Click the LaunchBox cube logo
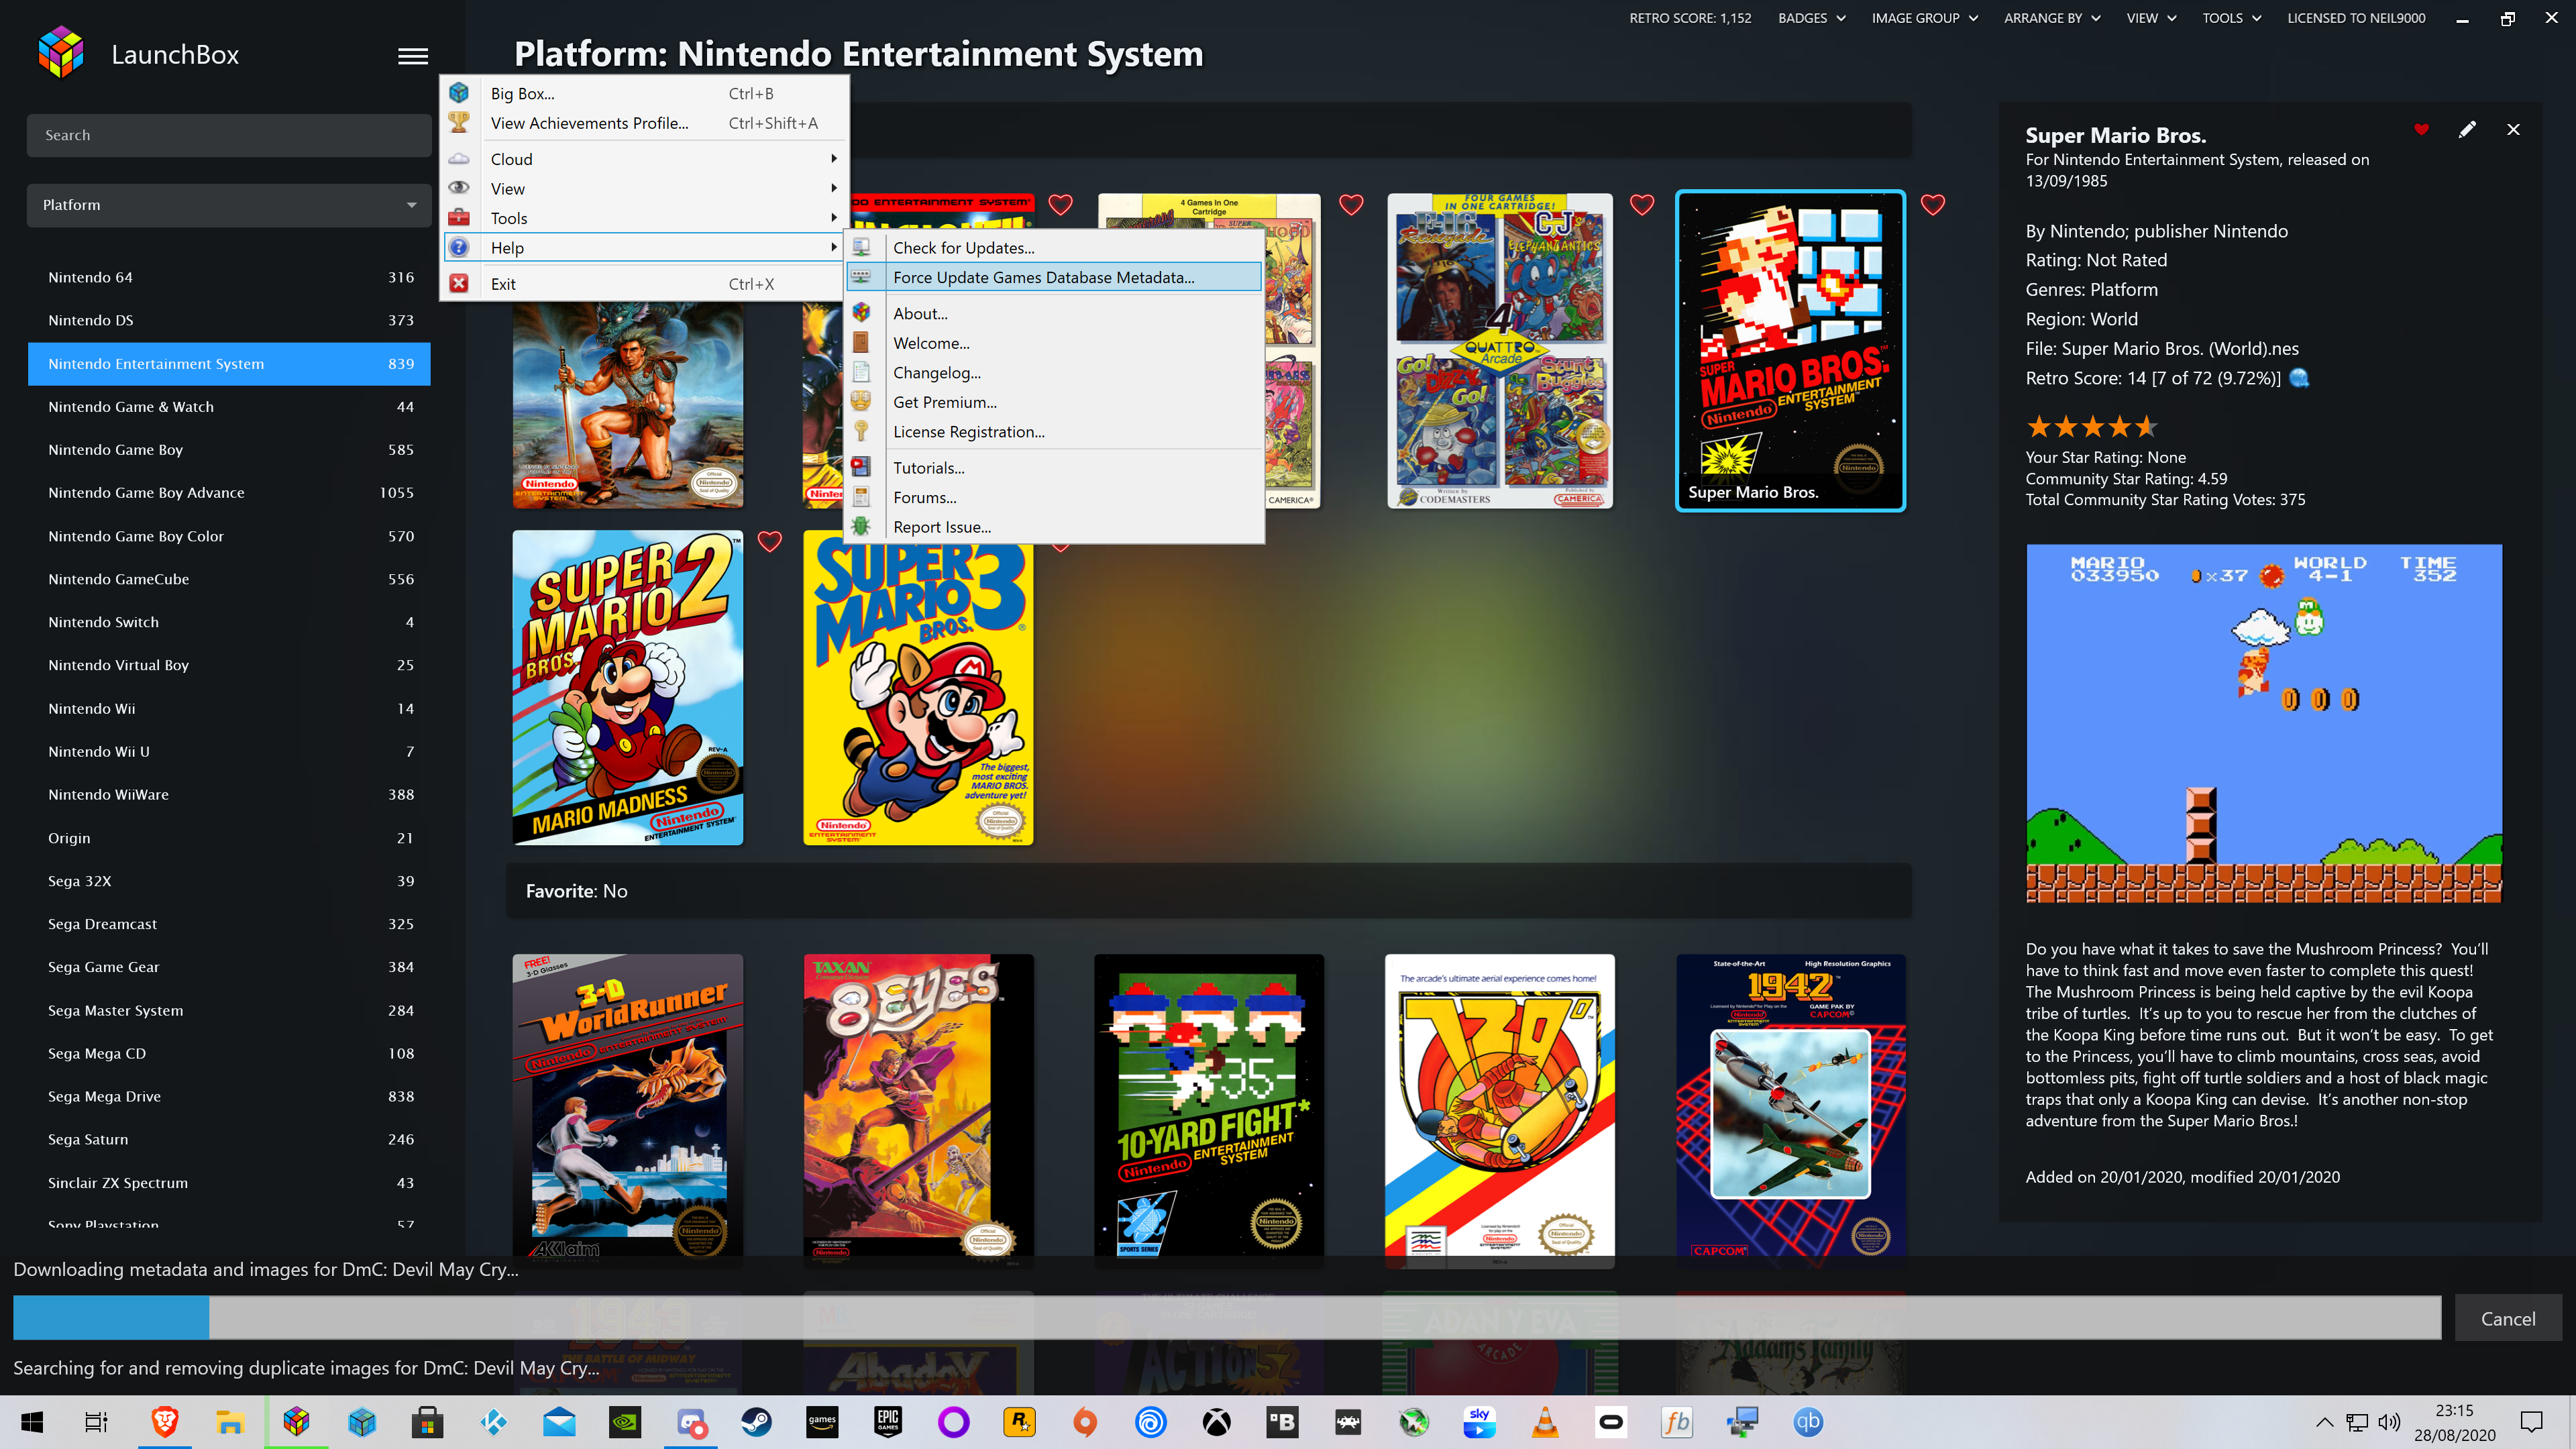2576x1449 pixels. 61,52
